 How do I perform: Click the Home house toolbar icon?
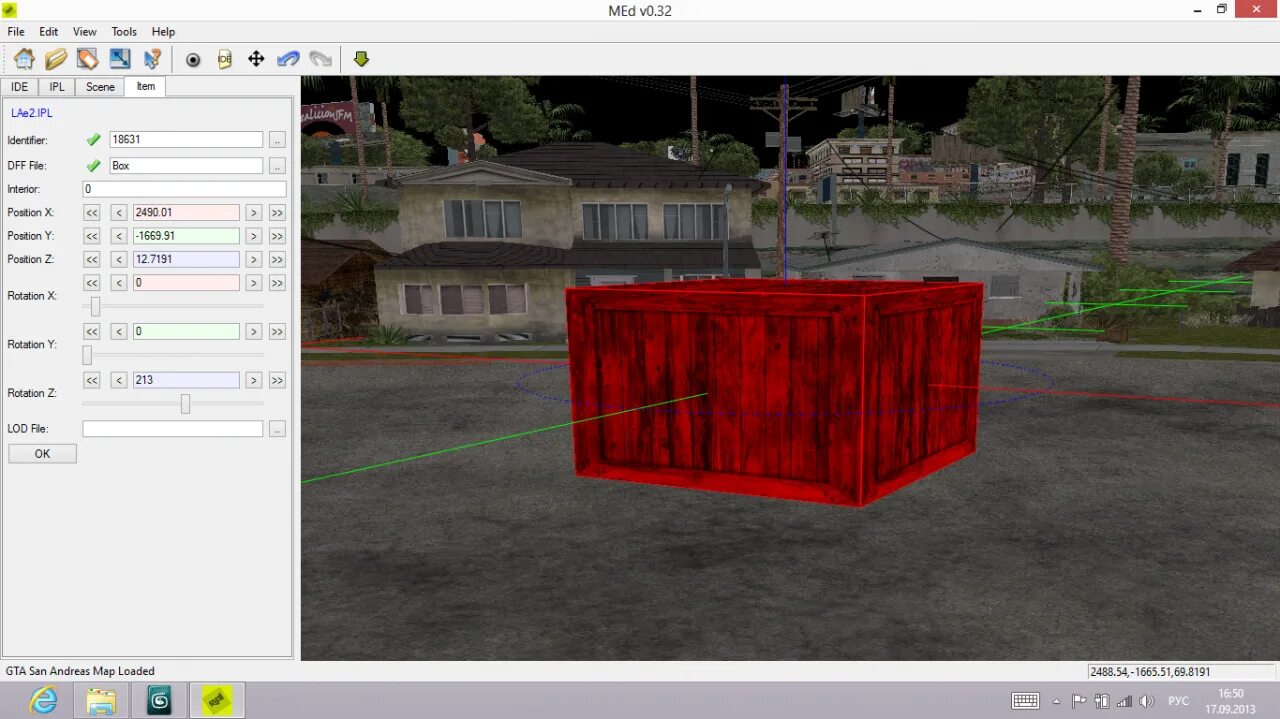coord(24,59)
